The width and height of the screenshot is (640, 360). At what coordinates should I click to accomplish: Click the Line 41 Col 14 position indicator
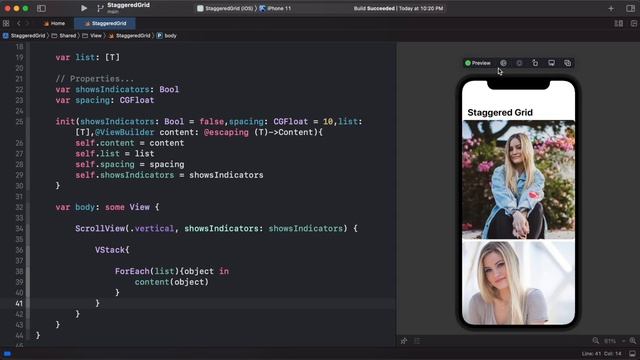(x=601, y=353)
